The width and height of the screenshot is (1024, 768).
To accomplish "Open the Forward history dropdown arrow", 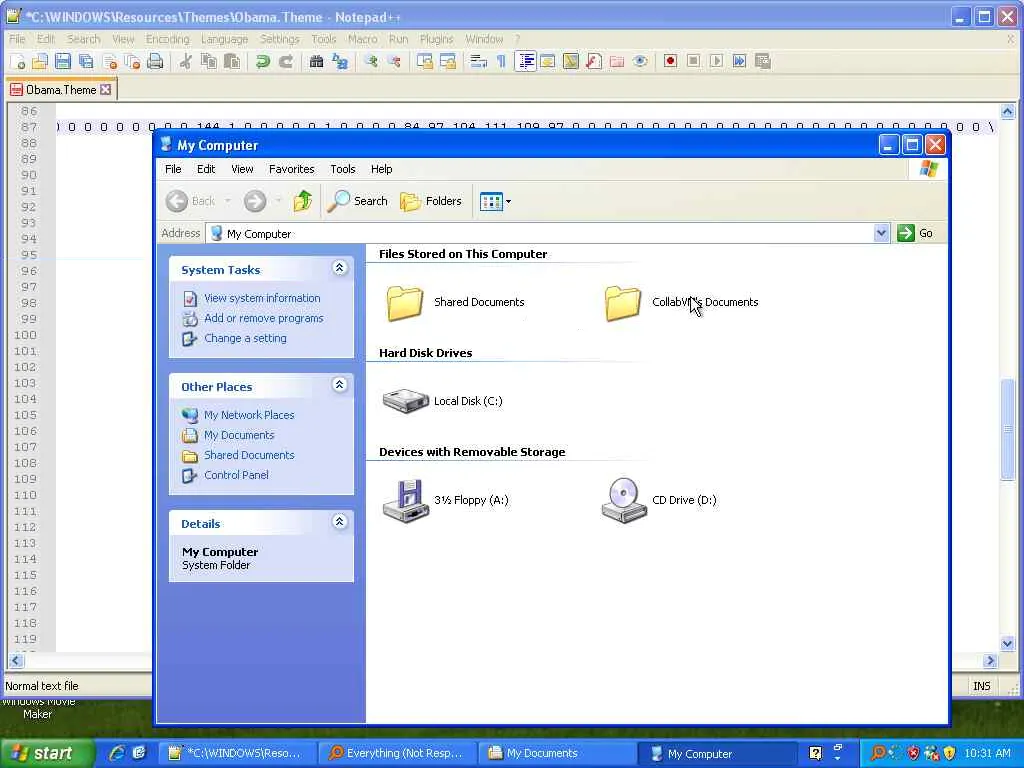I will click(x=278, y=201).
